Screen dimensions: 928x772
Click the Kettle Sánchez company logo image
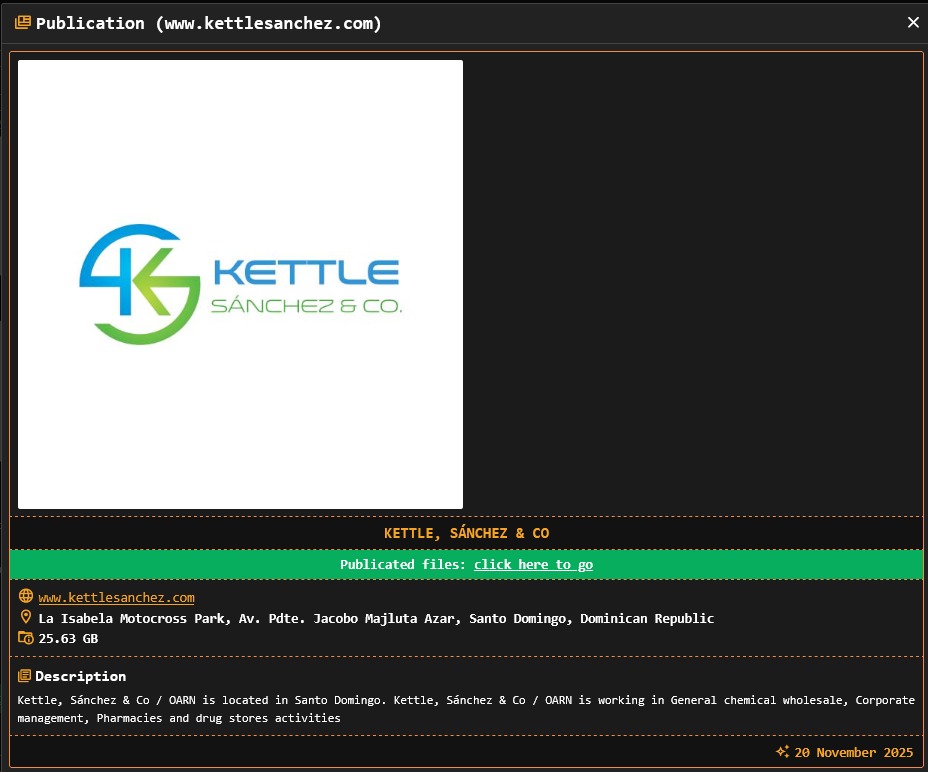[240, 283]
